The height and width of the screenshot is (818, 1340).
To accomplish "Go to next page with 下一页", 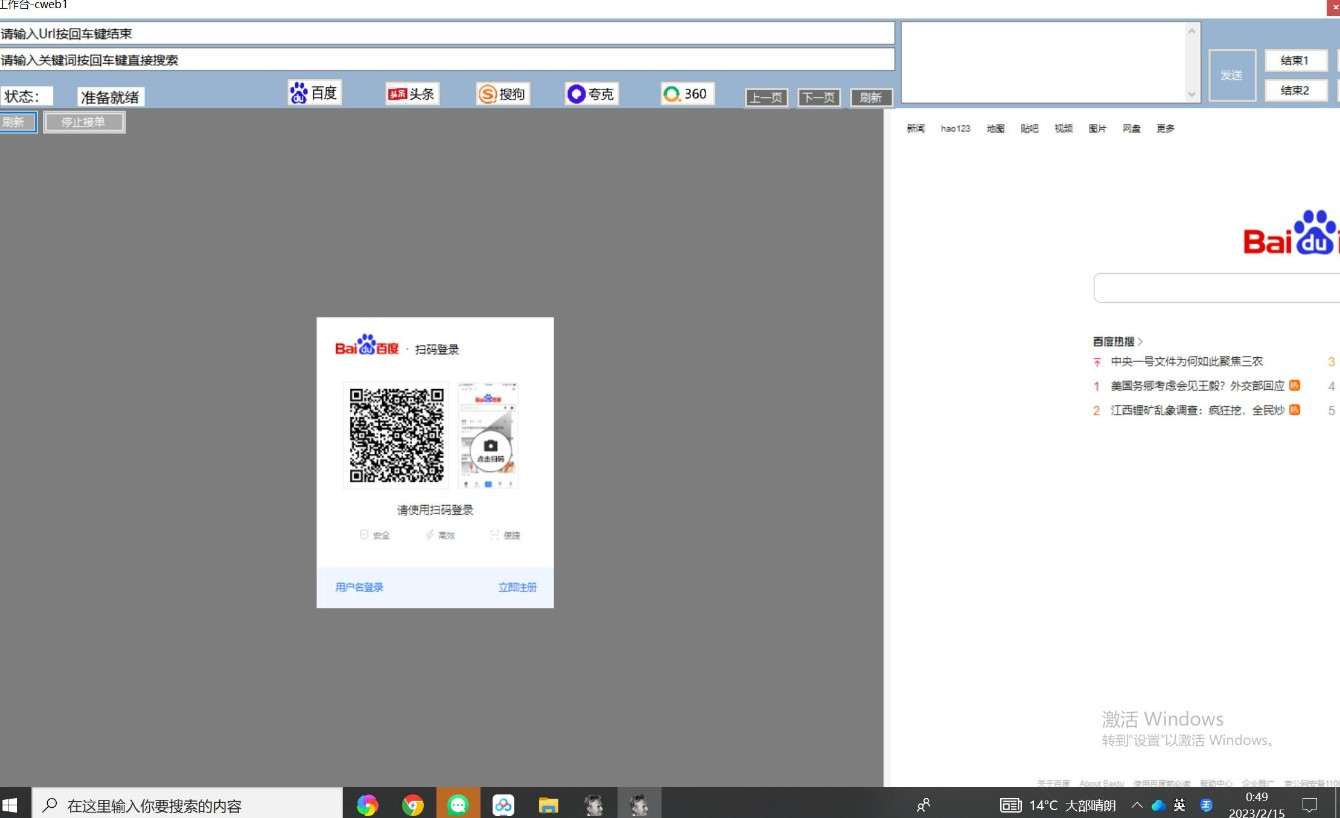I will [819, 98].
